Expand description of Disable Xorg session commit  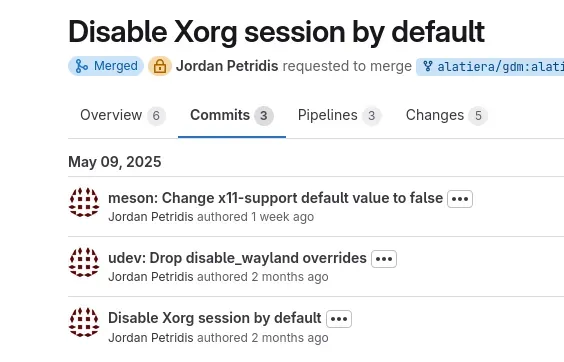339,319
